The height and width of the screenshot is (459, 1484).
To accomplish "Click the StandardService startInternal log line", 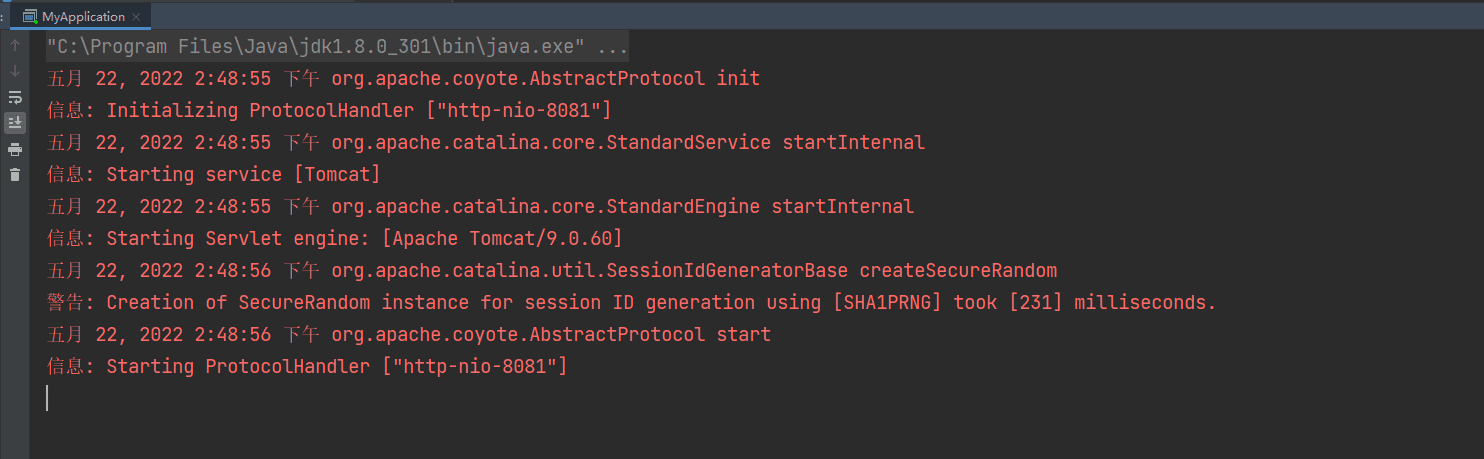I will (486, 142).
